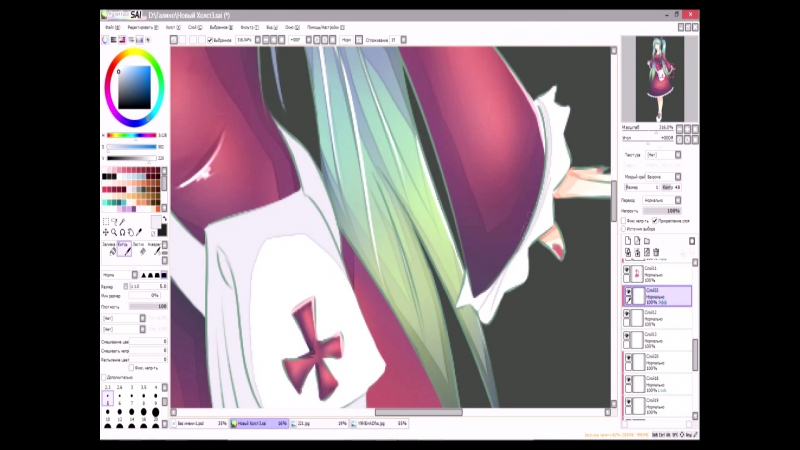Select the lasso selection tool

(x=114, y=221)
